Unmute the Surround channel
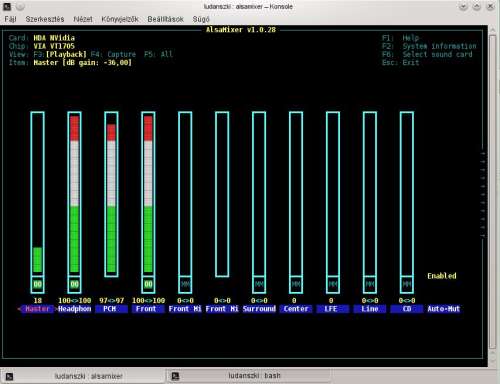Viewport: 500px width, 384px height. 259,284
